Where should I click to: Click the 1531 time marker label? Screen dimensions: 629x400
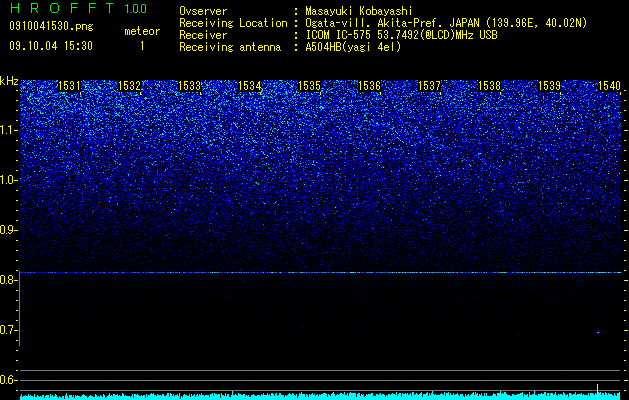click(69, 86)
